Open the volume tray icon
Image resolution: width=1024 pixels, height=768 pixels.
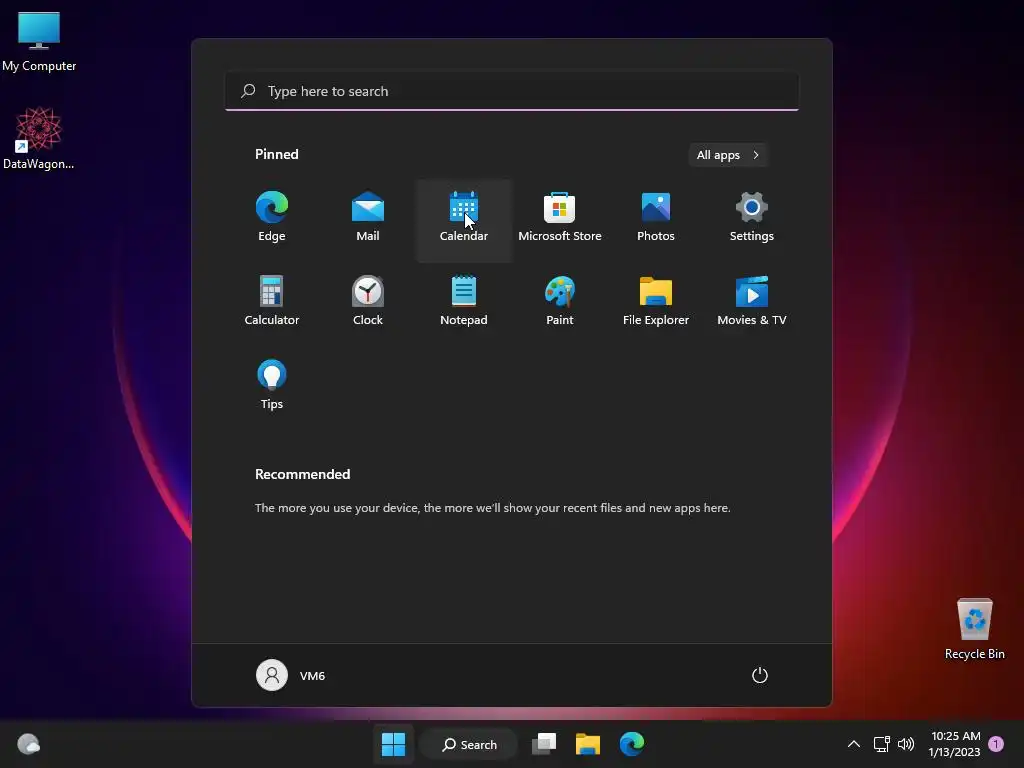point(906,744)
